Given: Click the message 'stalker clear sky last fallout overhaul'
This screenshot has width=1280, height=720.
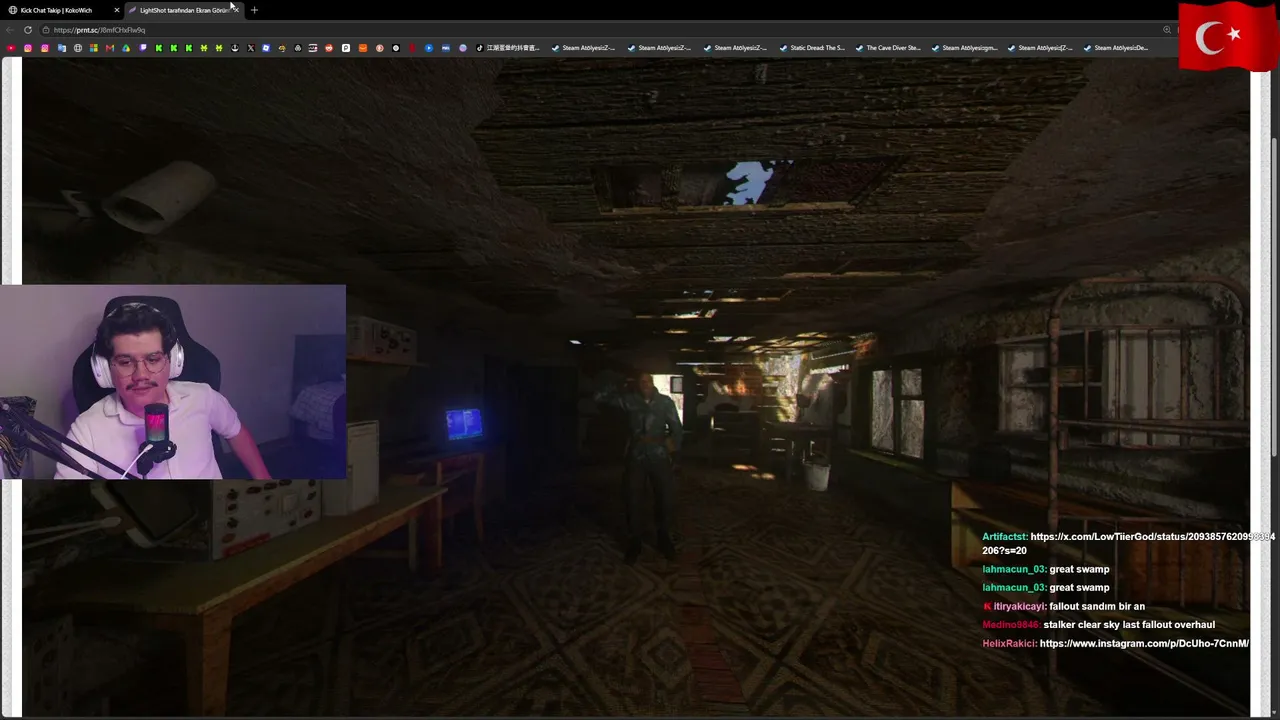Looking at the screenshot, I should click(x=1129, y=625).
